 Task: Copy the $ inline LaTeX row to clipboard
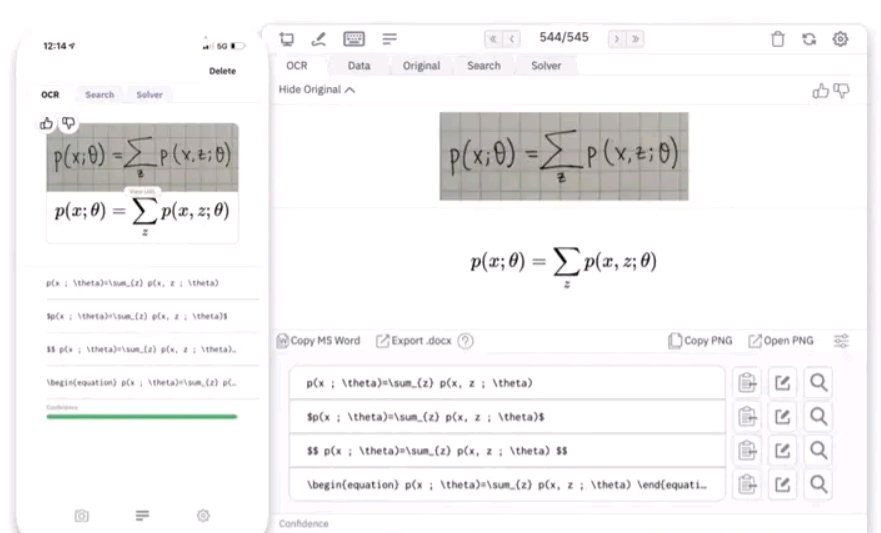tap(747, 417)
